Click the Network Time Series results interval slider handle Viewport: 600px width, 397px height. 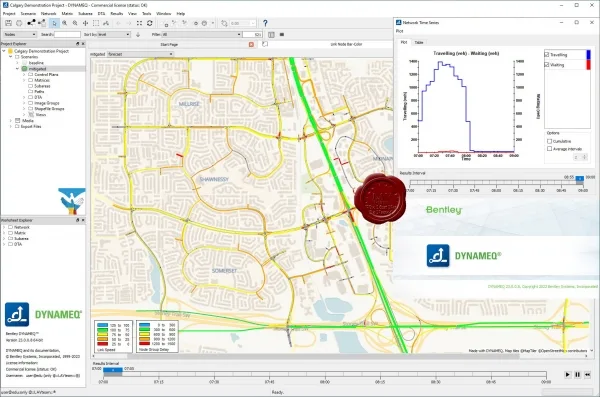(x=580, y=179)
